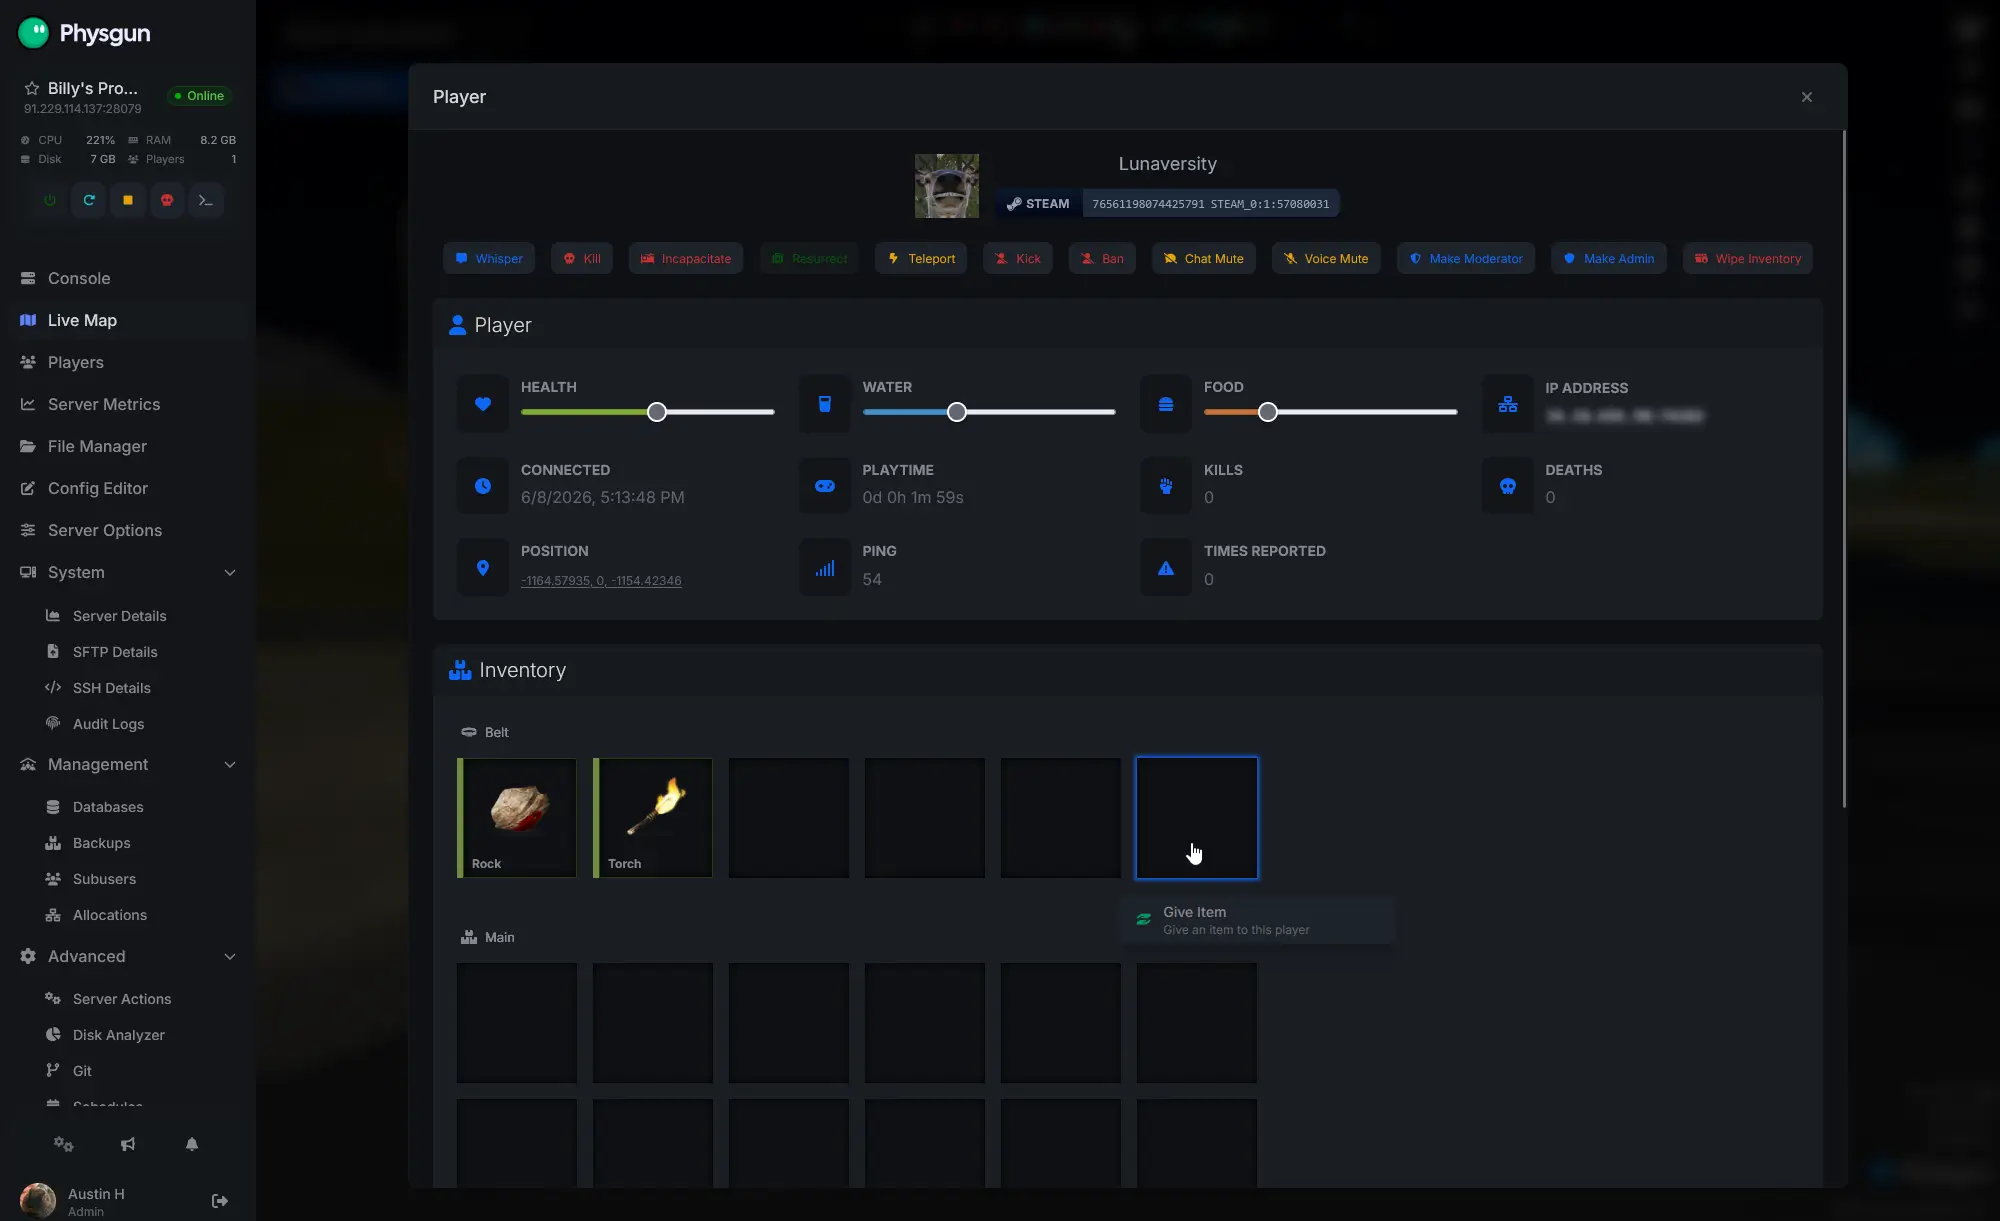This screenshot has width=2000, height=1221.
Task: Toggle Voice Mute for the player
Action: point(1326,258)
